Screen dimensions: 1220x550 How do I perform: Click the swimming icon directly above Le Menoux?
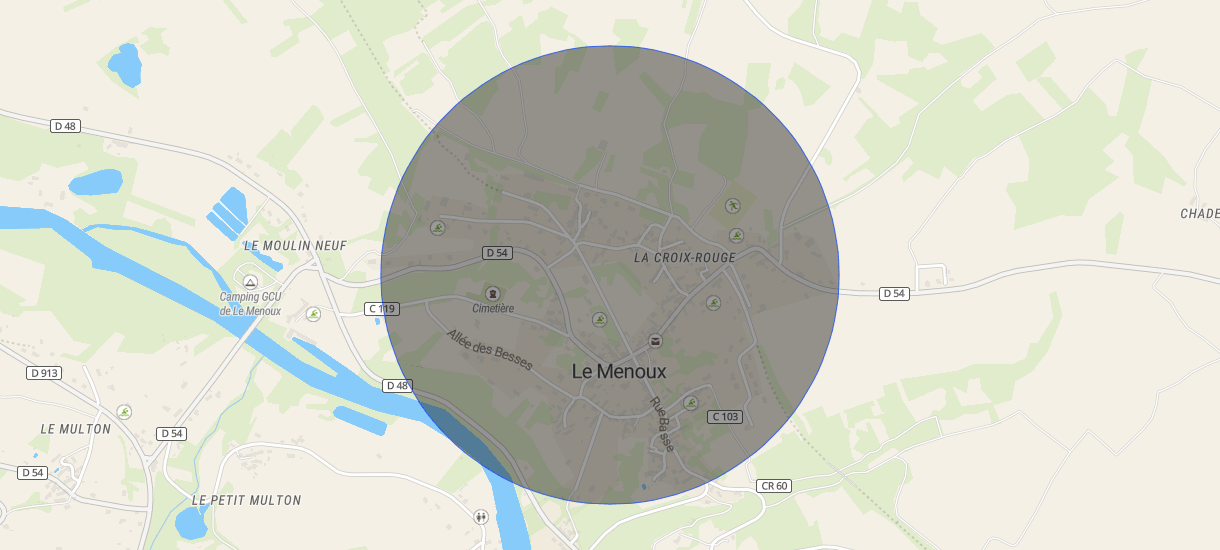[600, 320]
